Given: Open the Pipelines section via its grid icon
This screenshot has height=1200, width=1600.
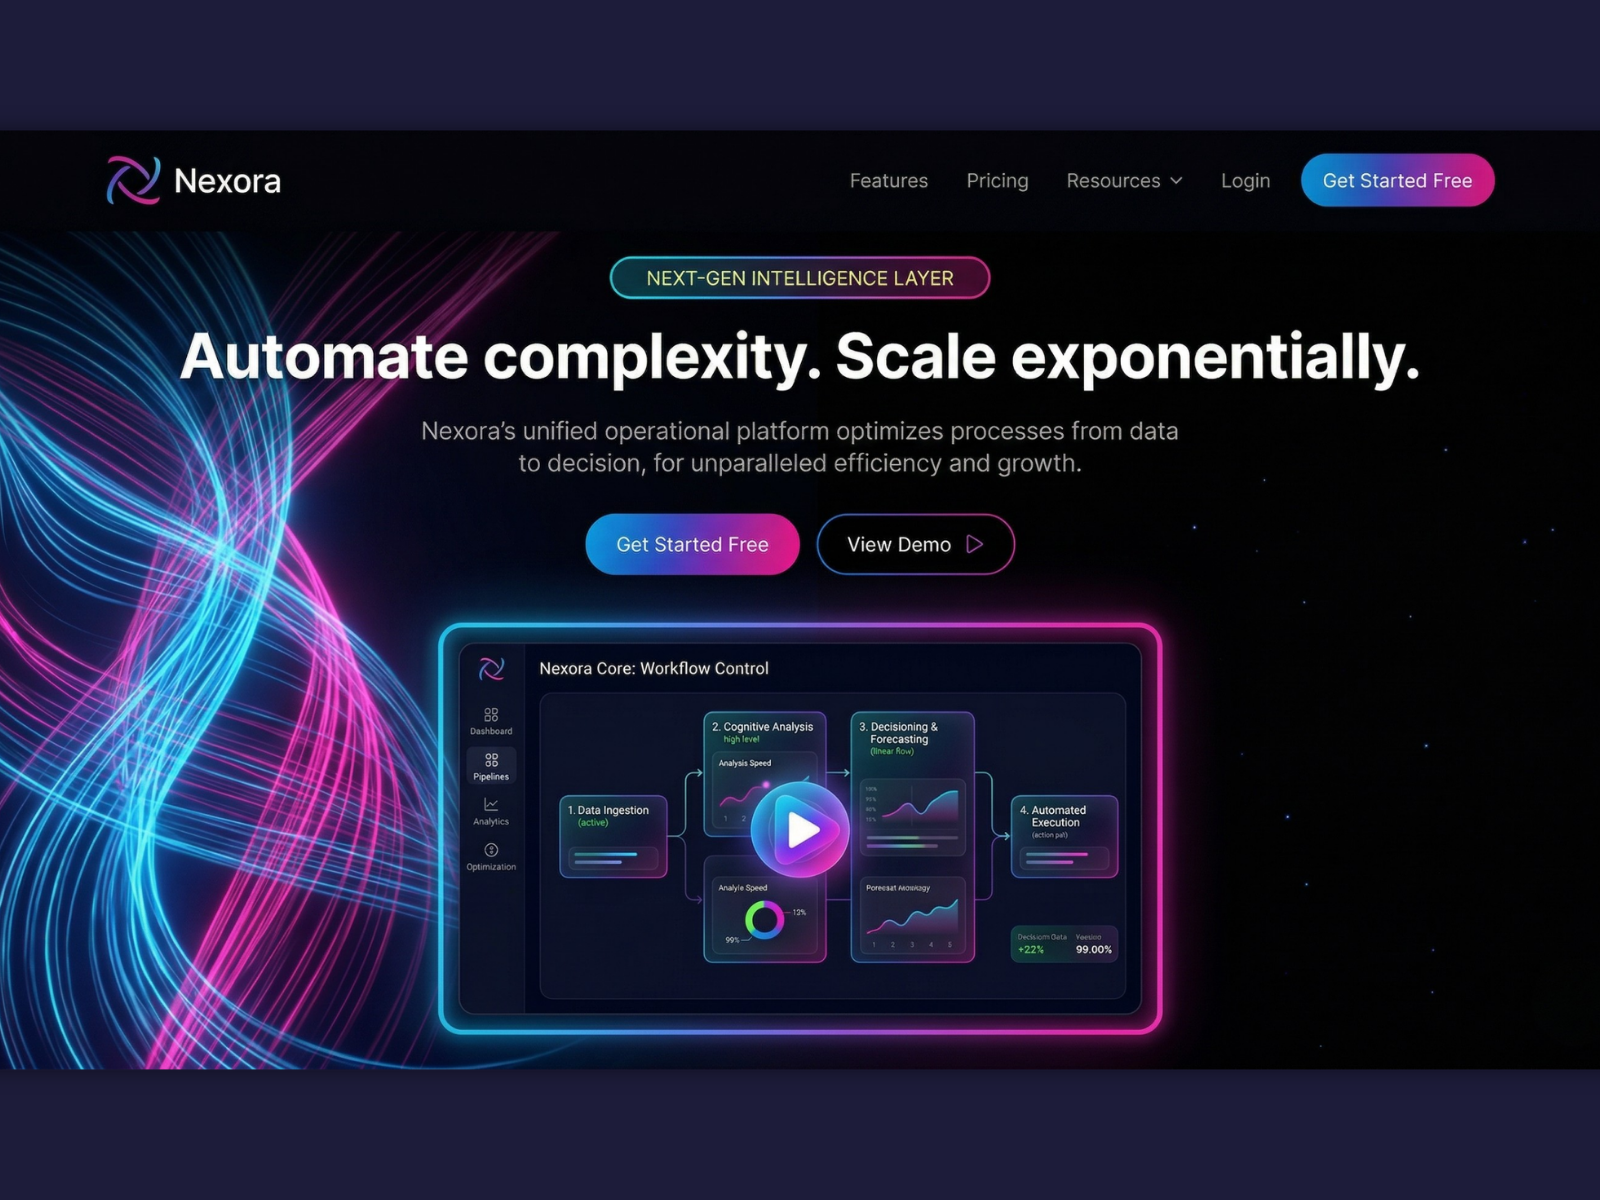Looking at the screenshot, I should point(491,761).
